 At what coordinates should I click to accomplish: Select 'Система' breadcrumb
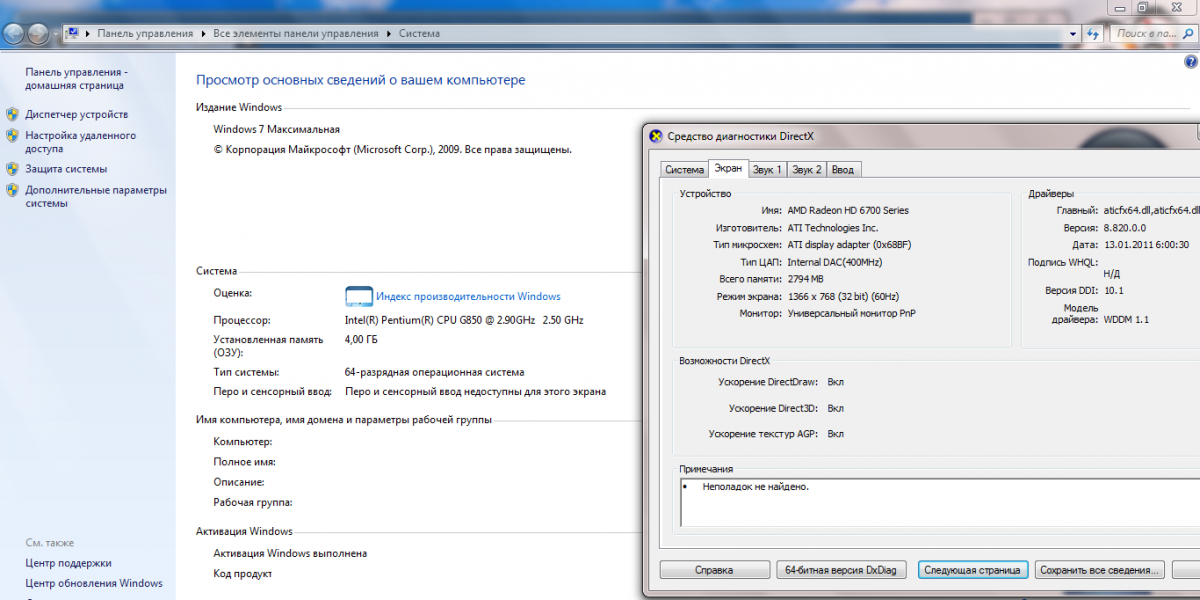419,34
